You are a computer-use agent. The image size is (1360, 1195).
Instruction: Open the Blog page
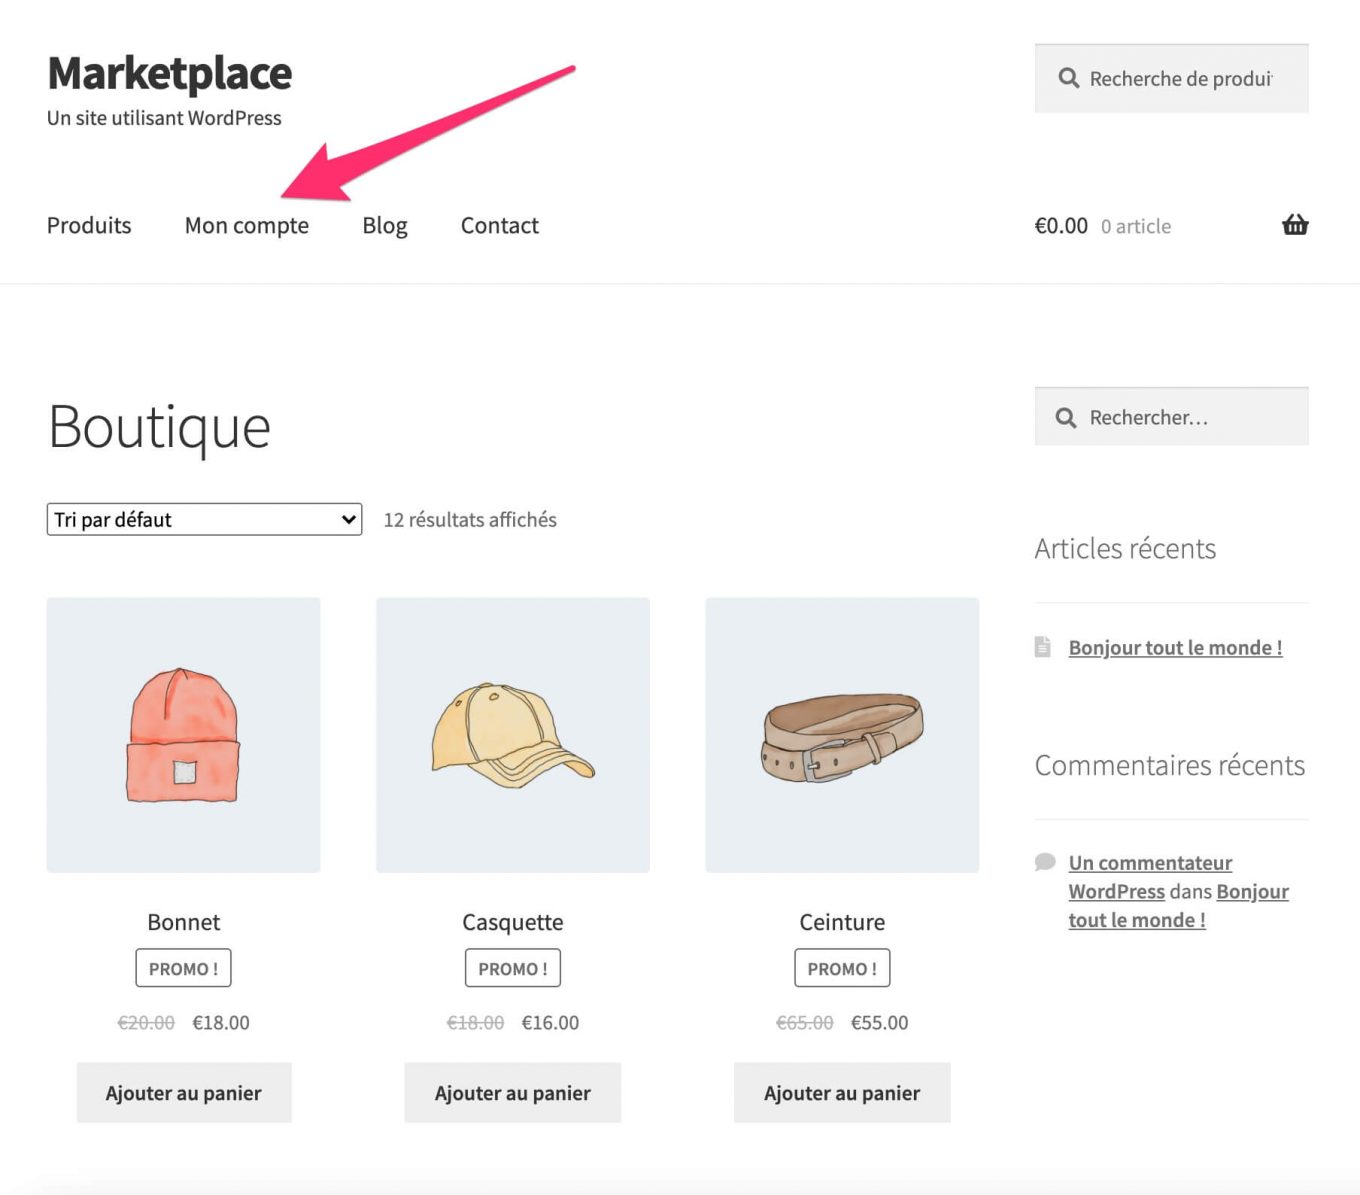click(x=384, y=225)
